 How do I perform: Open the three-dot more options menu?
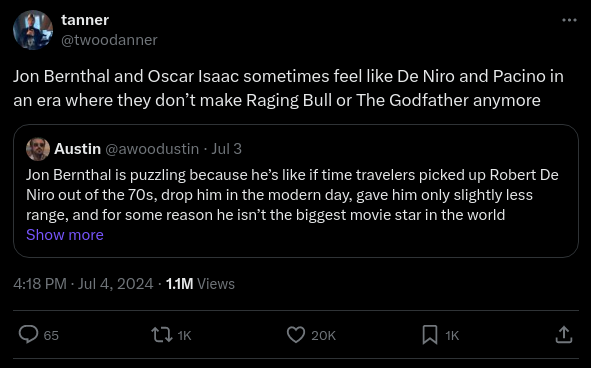coord(569,20)
